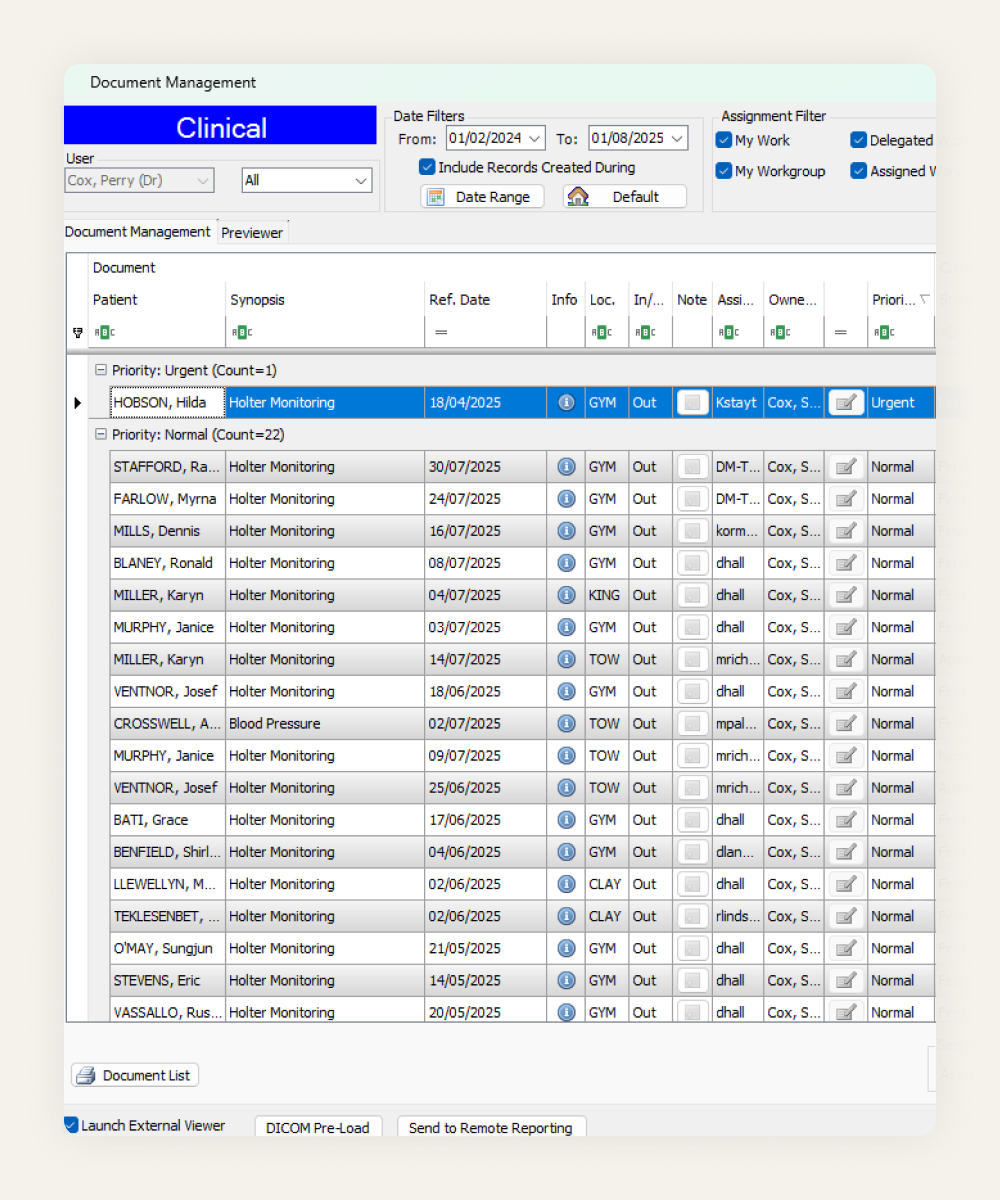Open info icon for O'MAY, Sungjun
Viewport: 1000px width, 1200px height.
coord(566,948)
